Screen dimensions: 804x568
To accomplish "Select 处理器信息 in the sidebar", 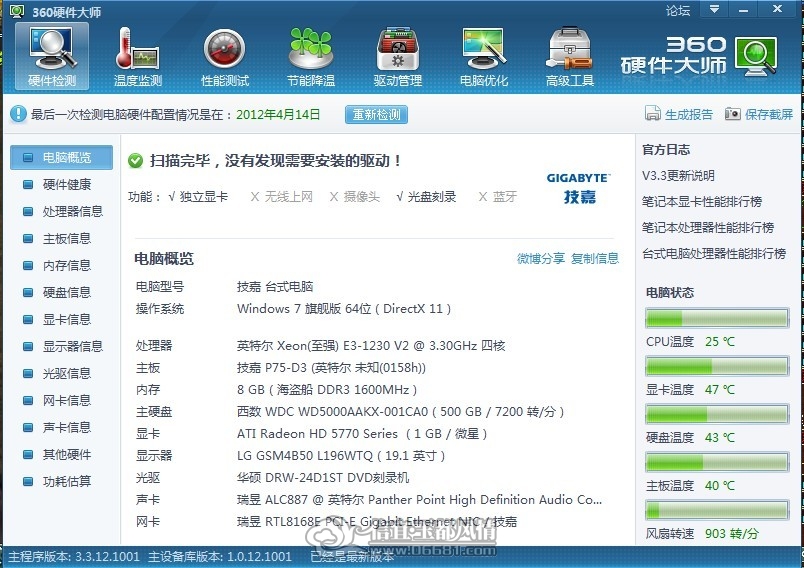I will pyautogui.click(x=62, y=211).
